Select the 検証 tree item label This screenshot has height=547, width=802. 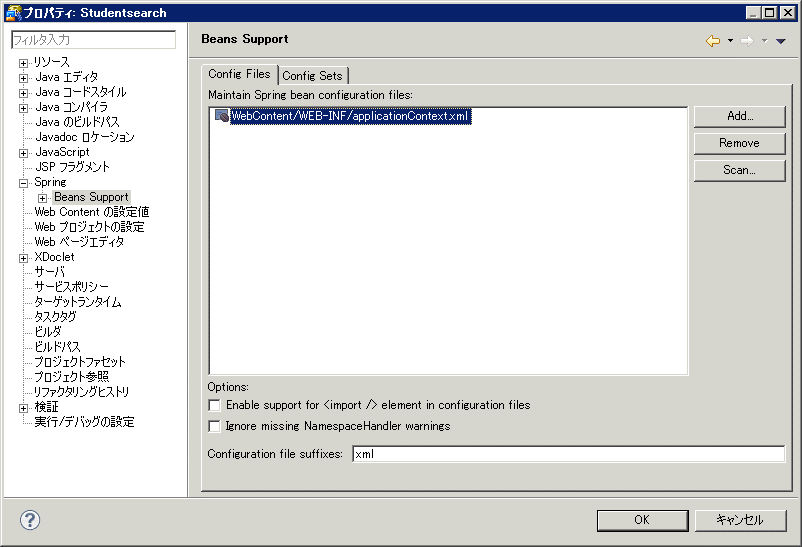click(47, 407)
